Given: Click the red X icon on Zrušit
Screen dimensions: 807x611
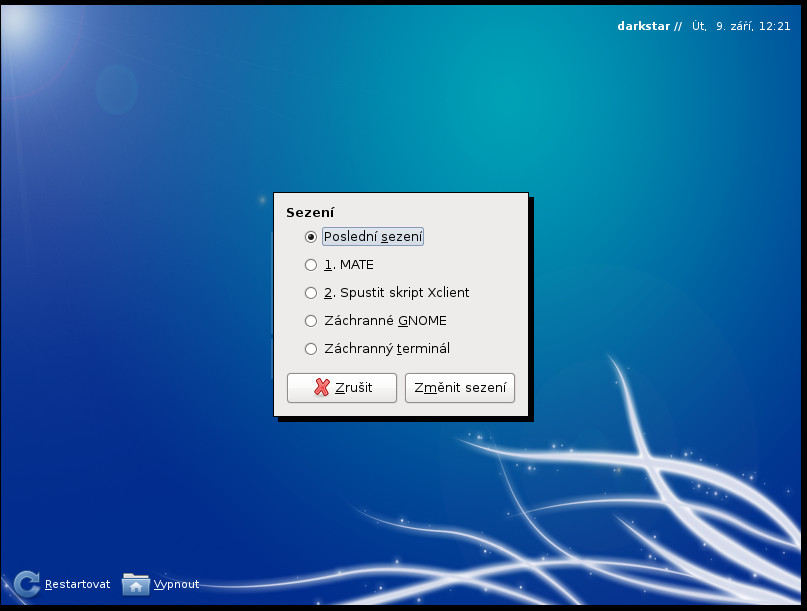Looking at the screenshot, I should click(322, 387).
